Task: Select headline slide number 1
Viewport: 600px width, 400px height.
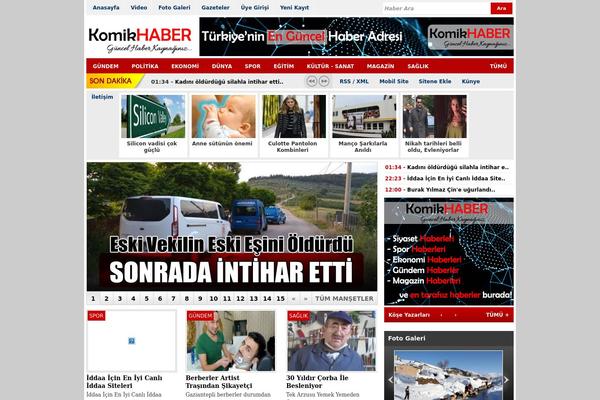Action: [x=93, y=298]
